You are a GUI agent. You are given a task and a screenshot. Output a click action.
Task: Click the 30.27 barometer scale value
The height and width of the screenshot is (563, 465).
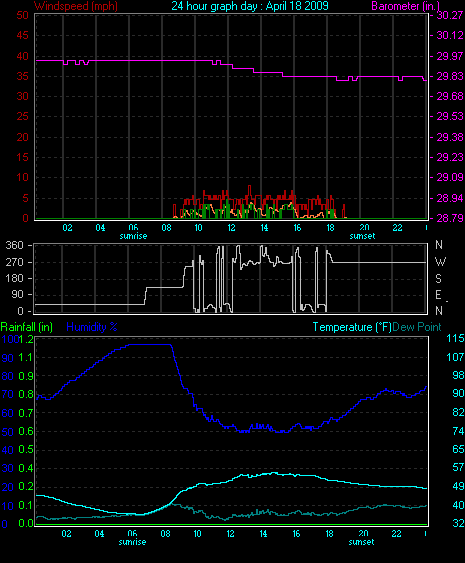450,15
